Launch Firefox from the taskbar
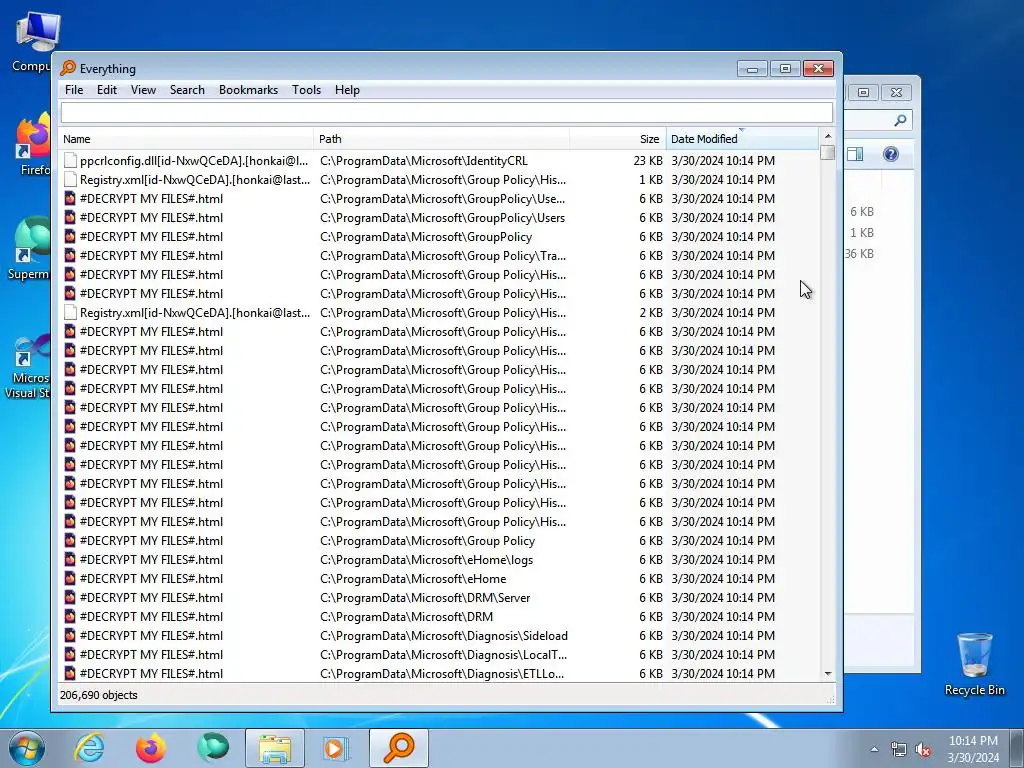The image size is (1024, 768). point(150,748)
